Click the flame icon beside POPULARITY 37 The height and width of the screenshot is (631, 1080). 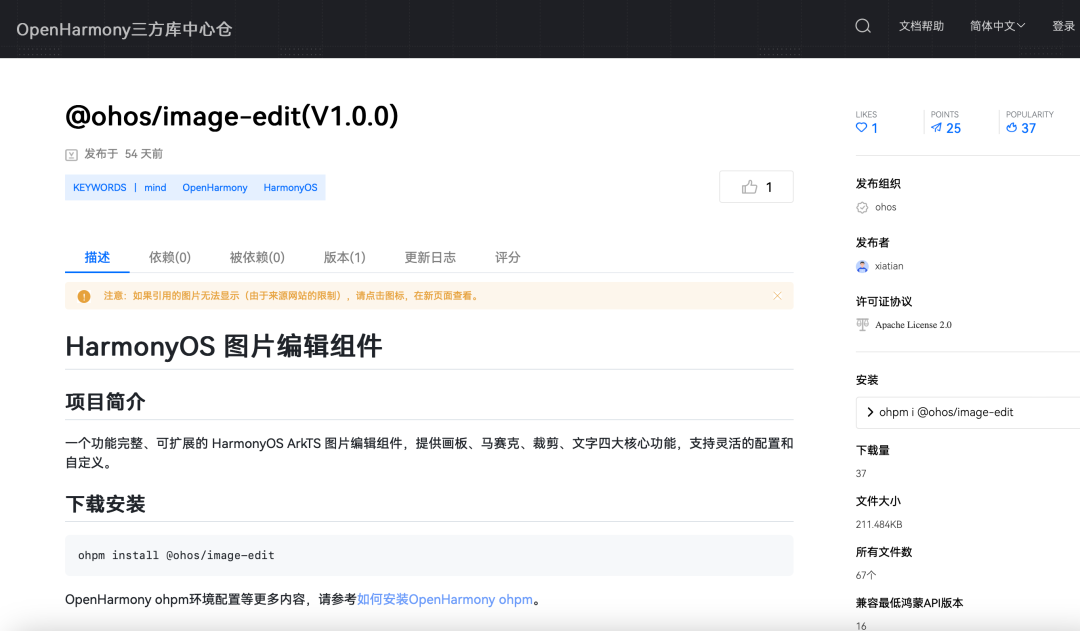(x=1013, y=128)
